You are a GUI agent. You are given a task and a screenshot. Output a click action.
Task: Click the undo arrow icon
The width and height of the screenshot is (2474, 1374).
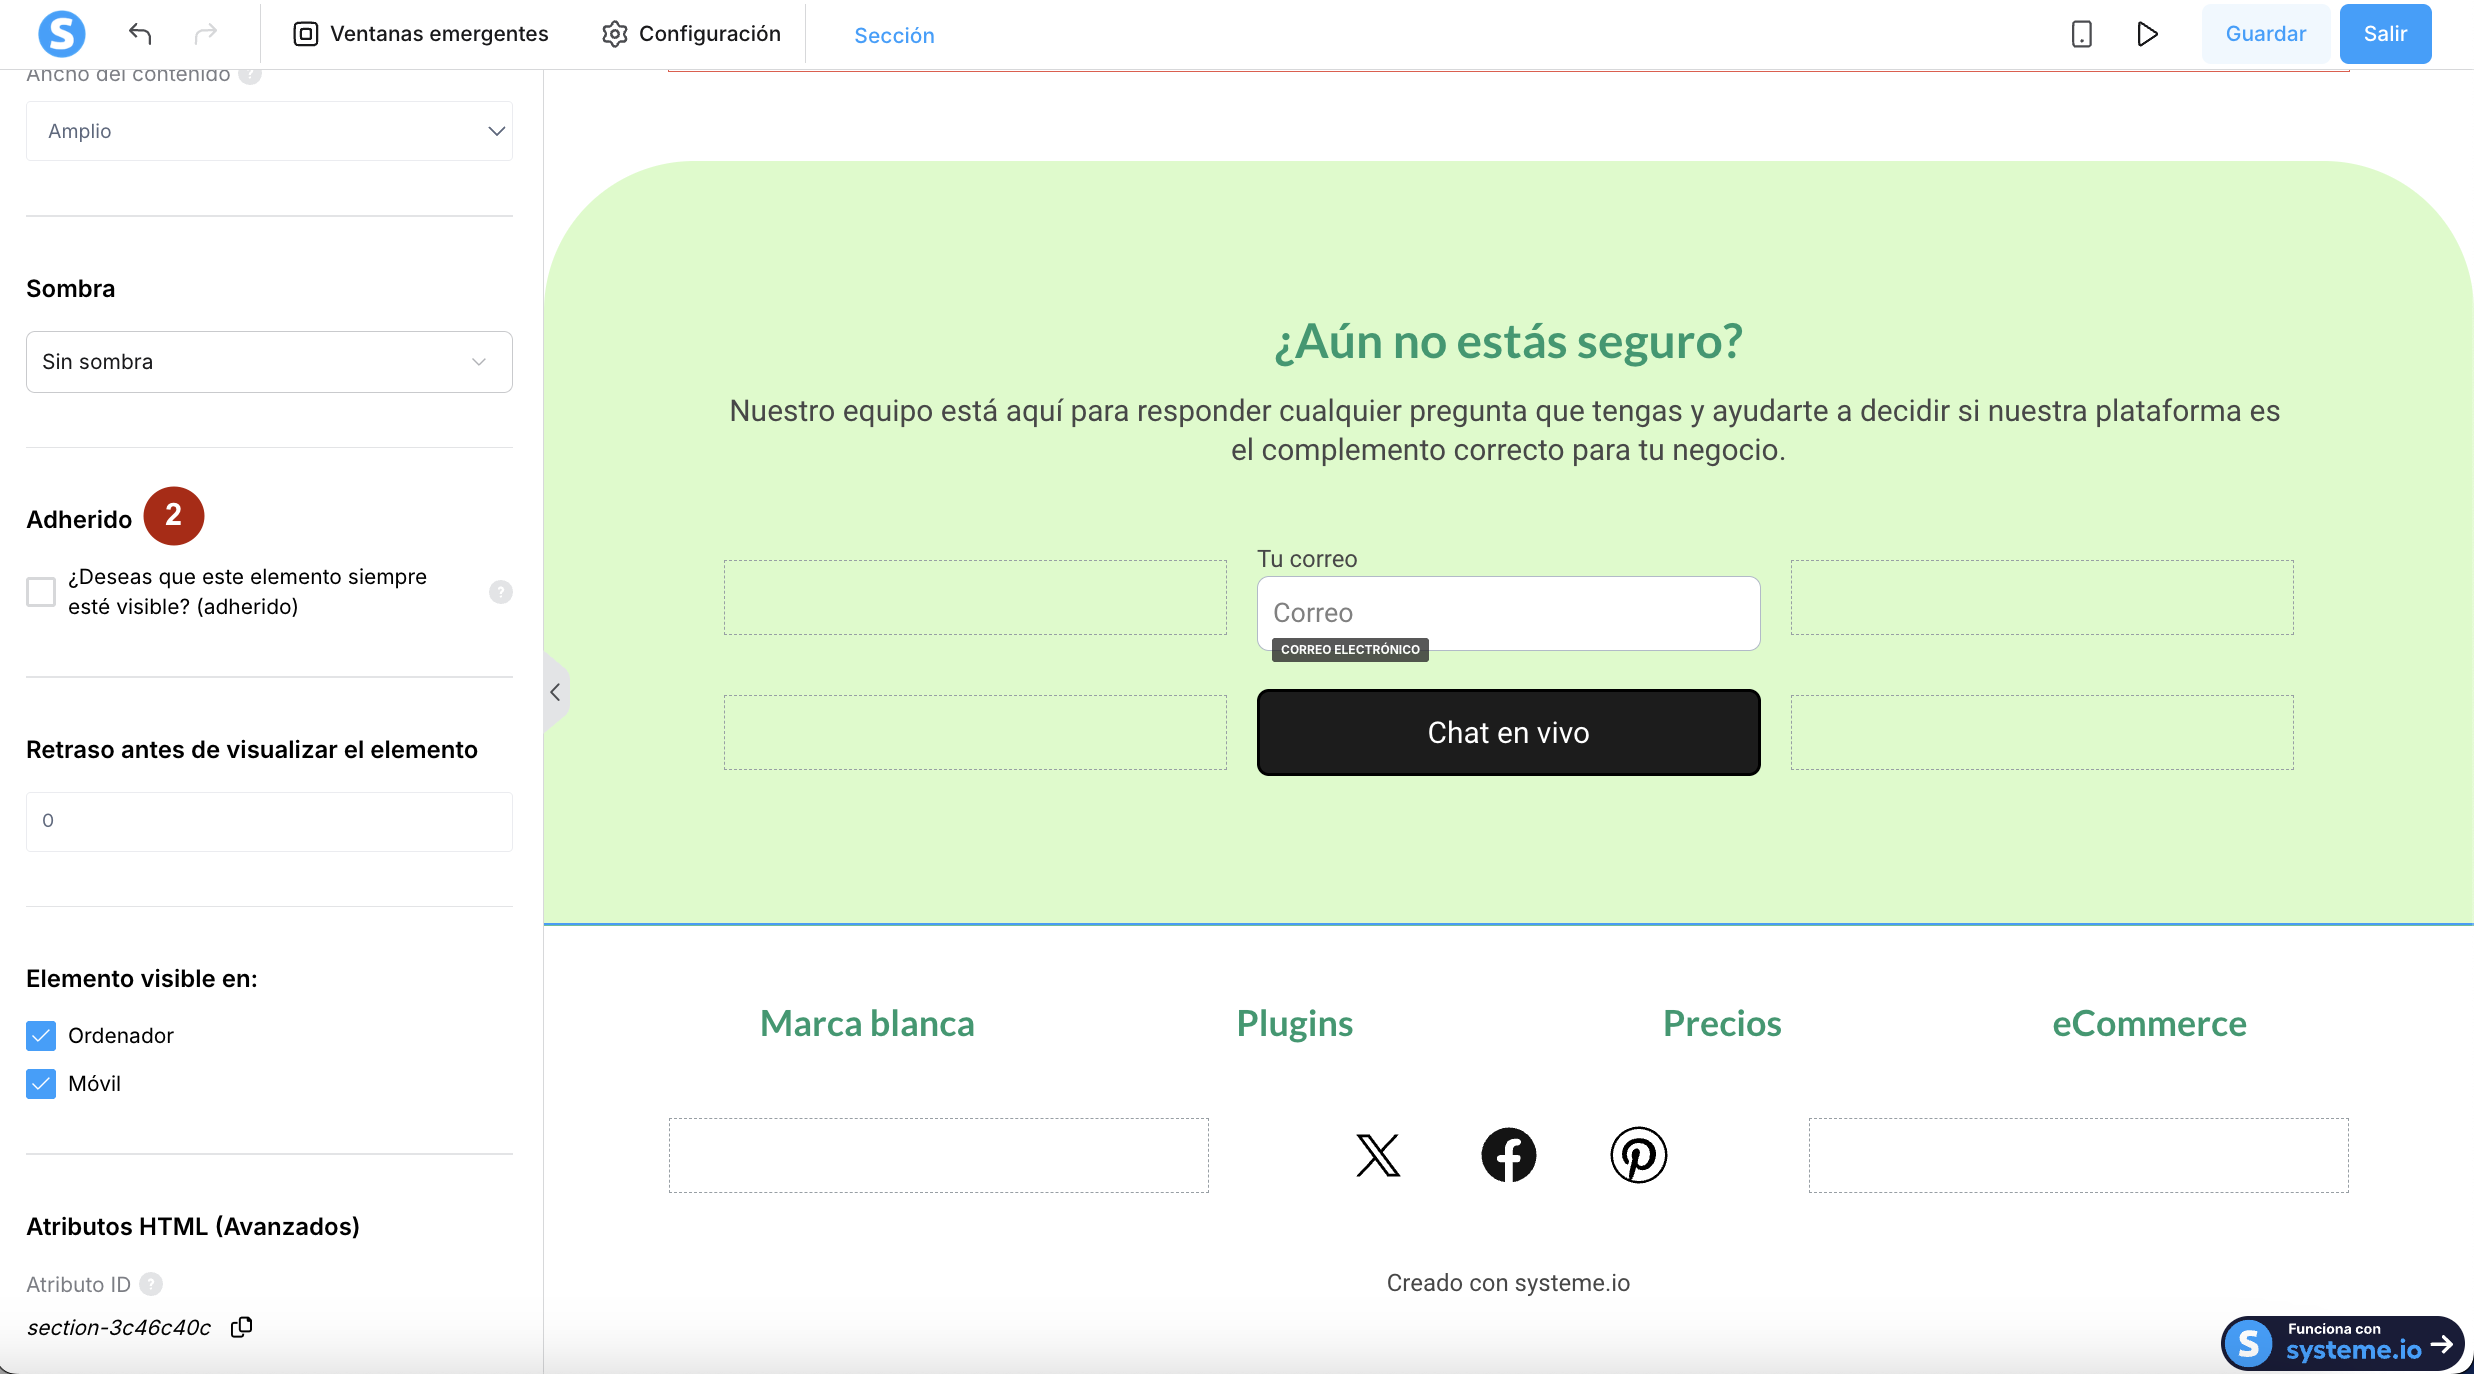140,34
